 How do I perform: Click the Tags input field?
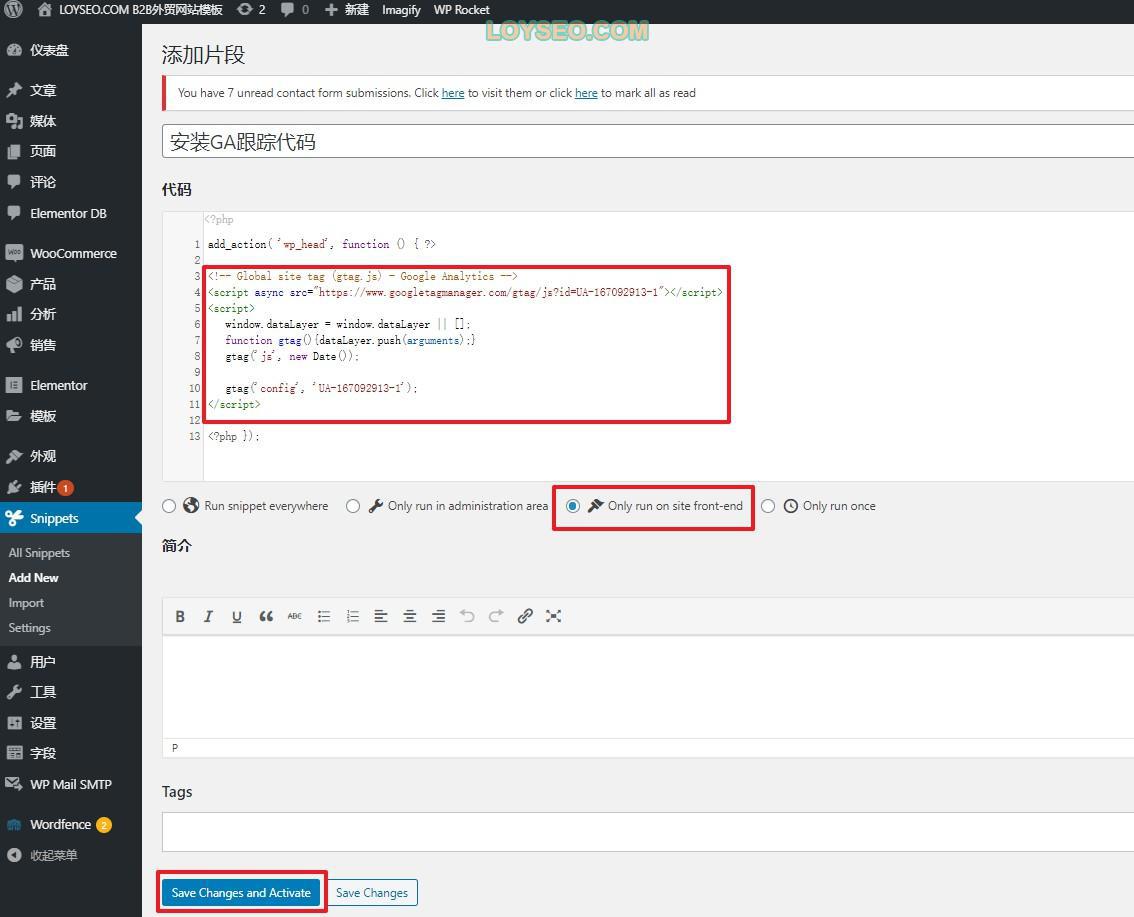648,832
